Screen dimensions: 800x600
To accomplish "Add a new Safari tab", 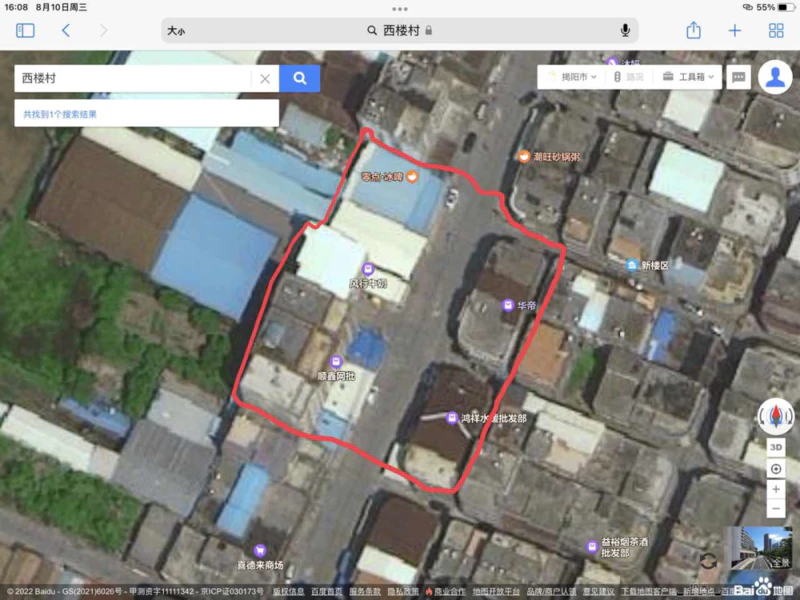I will [735, 31].
